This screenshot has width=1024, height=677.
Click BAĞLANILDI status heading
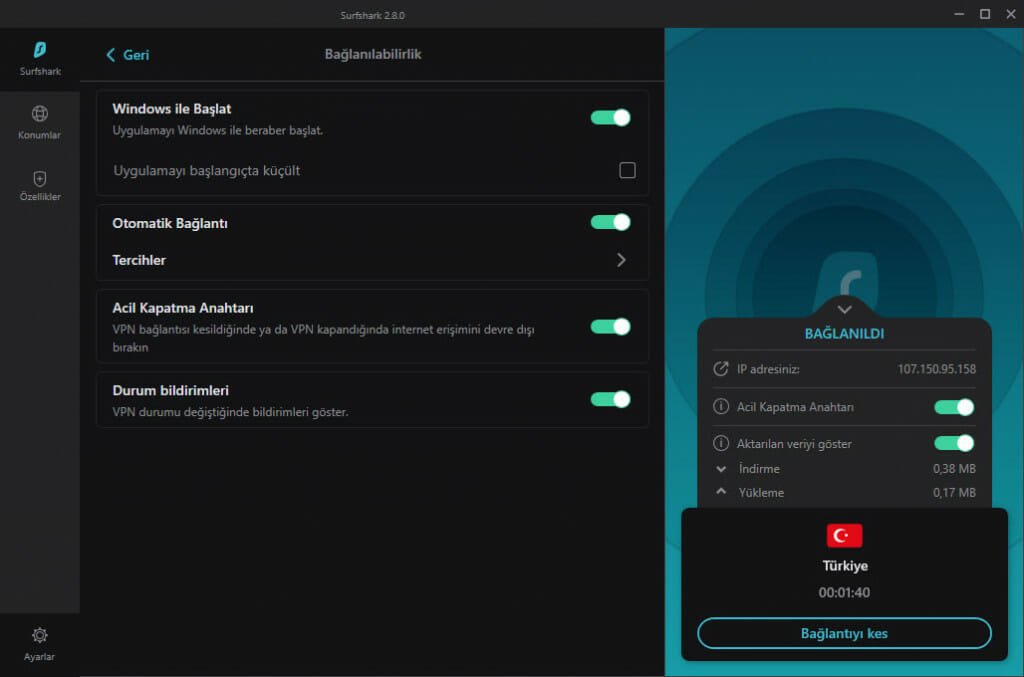click(844, 334)
